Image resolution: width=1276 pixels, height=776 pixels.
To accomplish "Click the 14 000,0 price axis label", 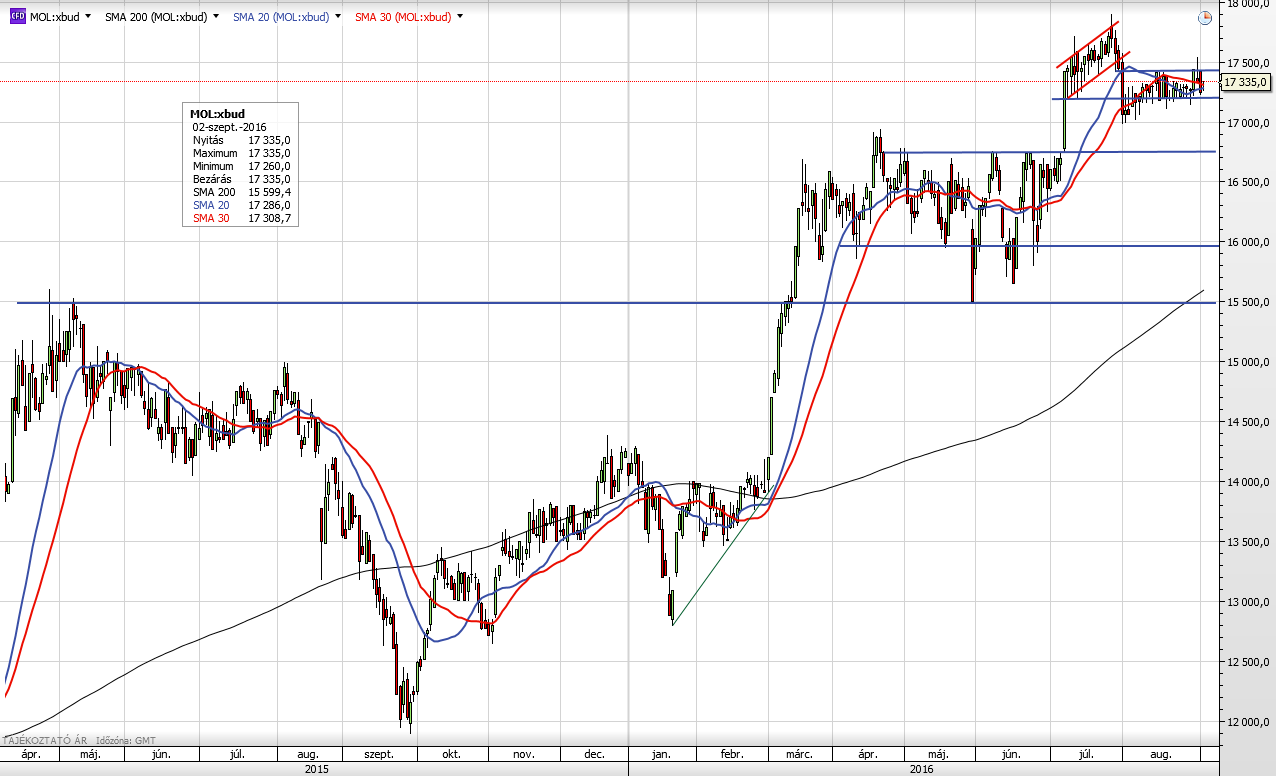I will tap(1249, 482).
